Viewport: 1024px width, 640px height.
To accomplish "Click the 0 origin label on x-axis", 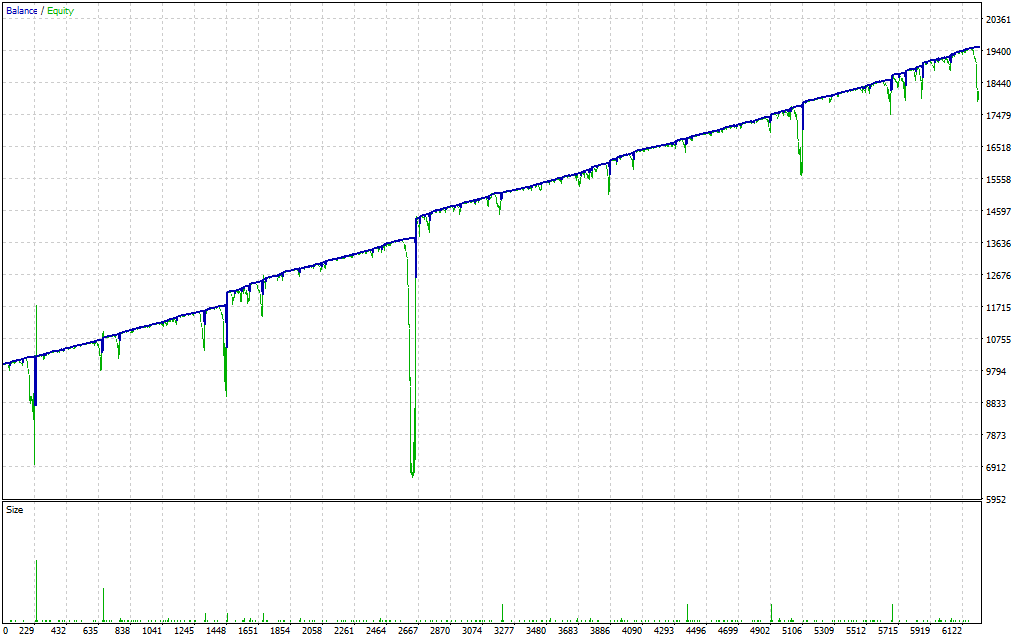I will pyautogui.click(x=6, y=631).
